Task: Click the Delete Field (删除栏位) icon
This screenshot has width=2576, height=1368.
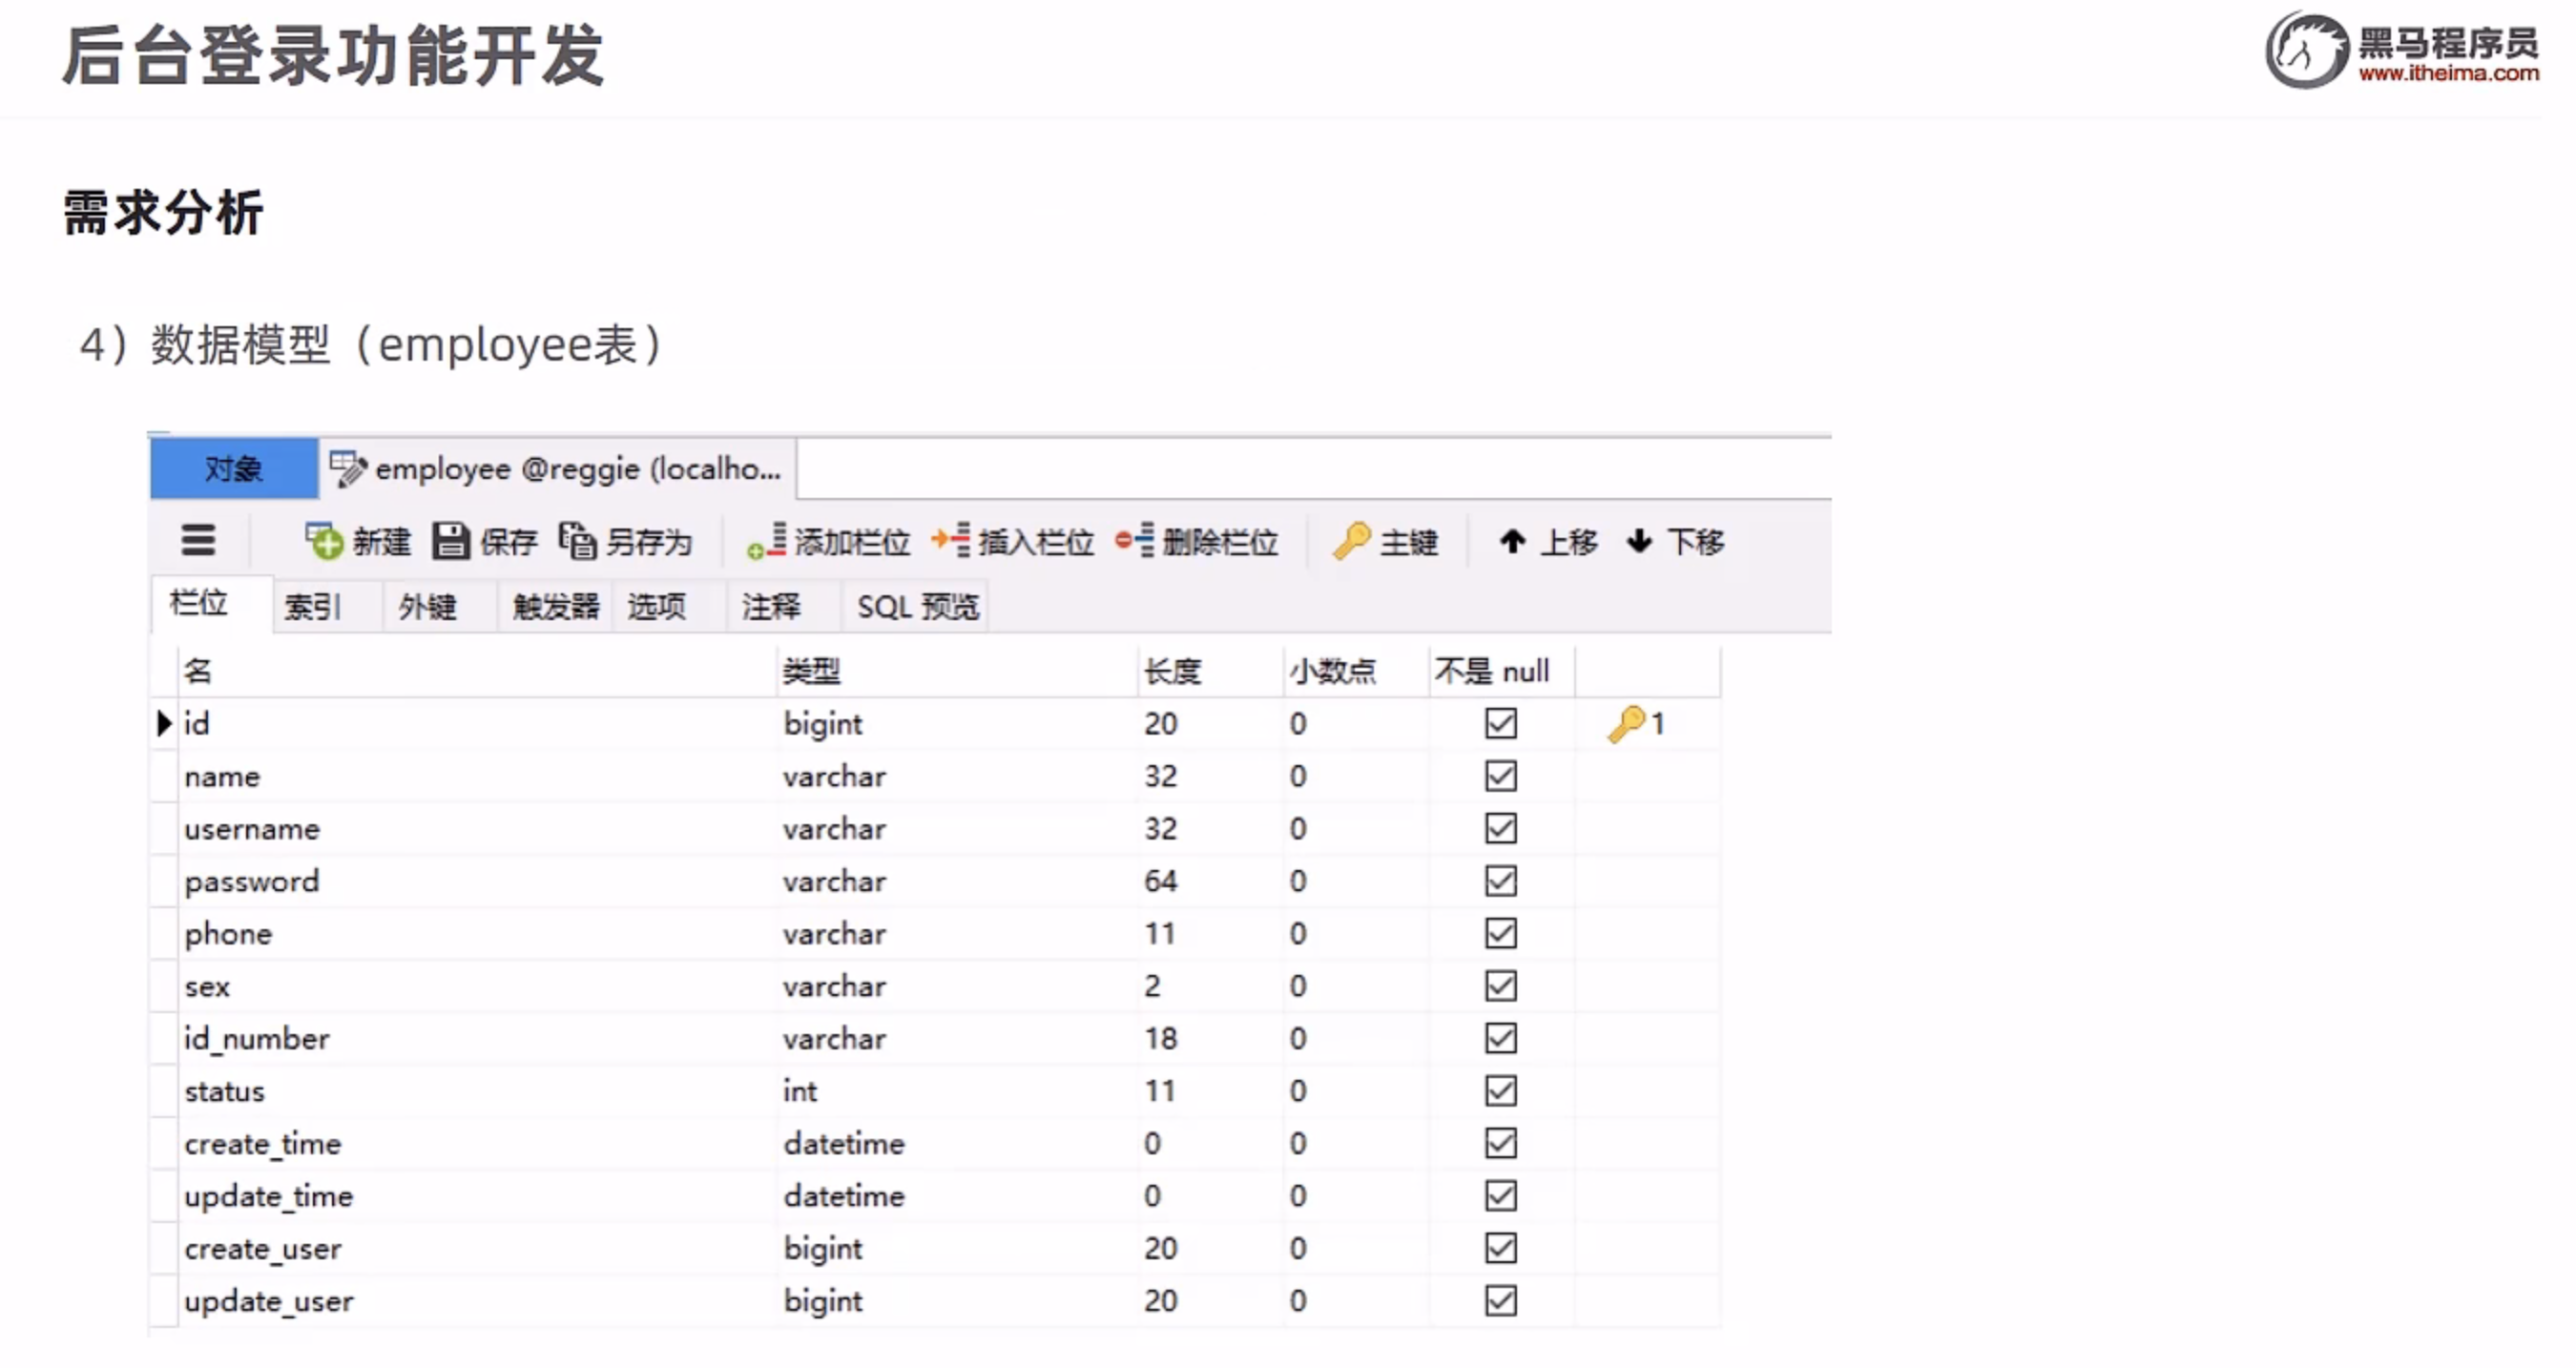Action: (1135, 541)
